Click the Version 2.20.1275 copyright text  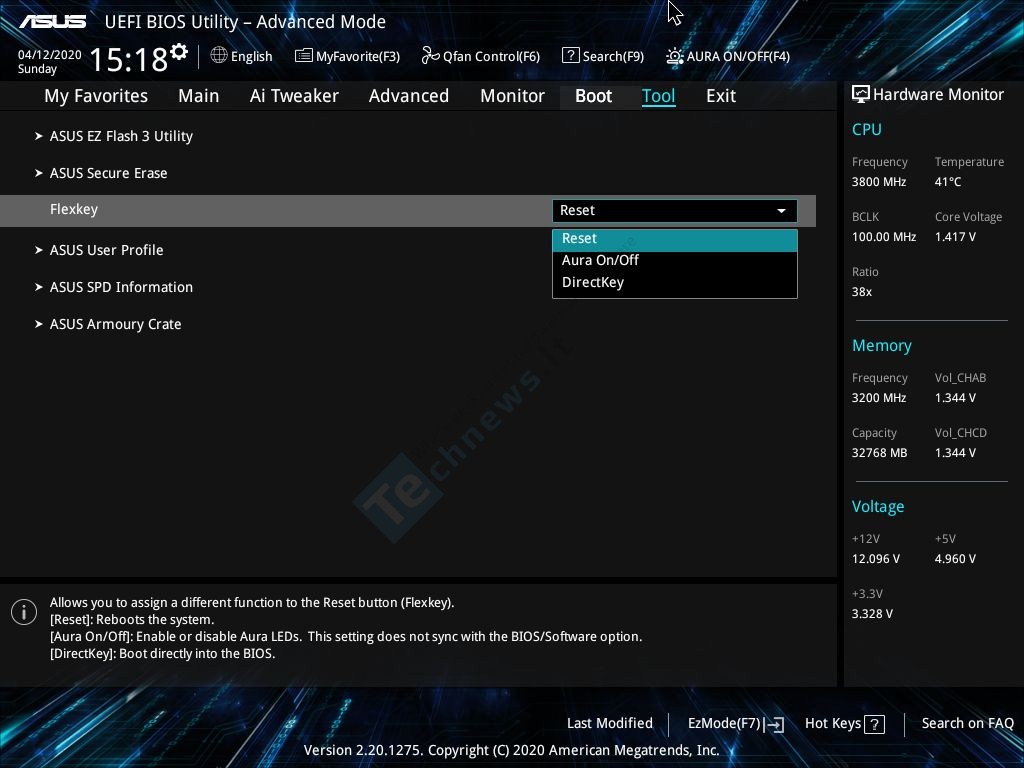(511, 750)
